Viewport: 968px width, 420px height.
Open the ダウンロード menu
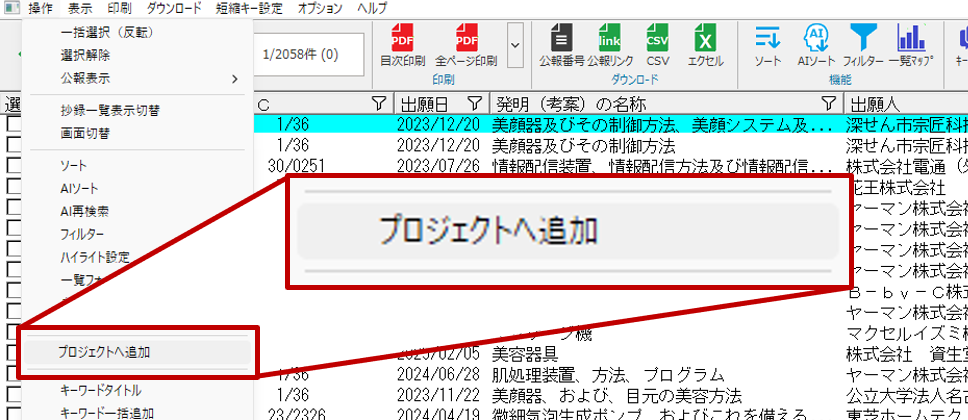pyautogui.click(x=174, y=9)
